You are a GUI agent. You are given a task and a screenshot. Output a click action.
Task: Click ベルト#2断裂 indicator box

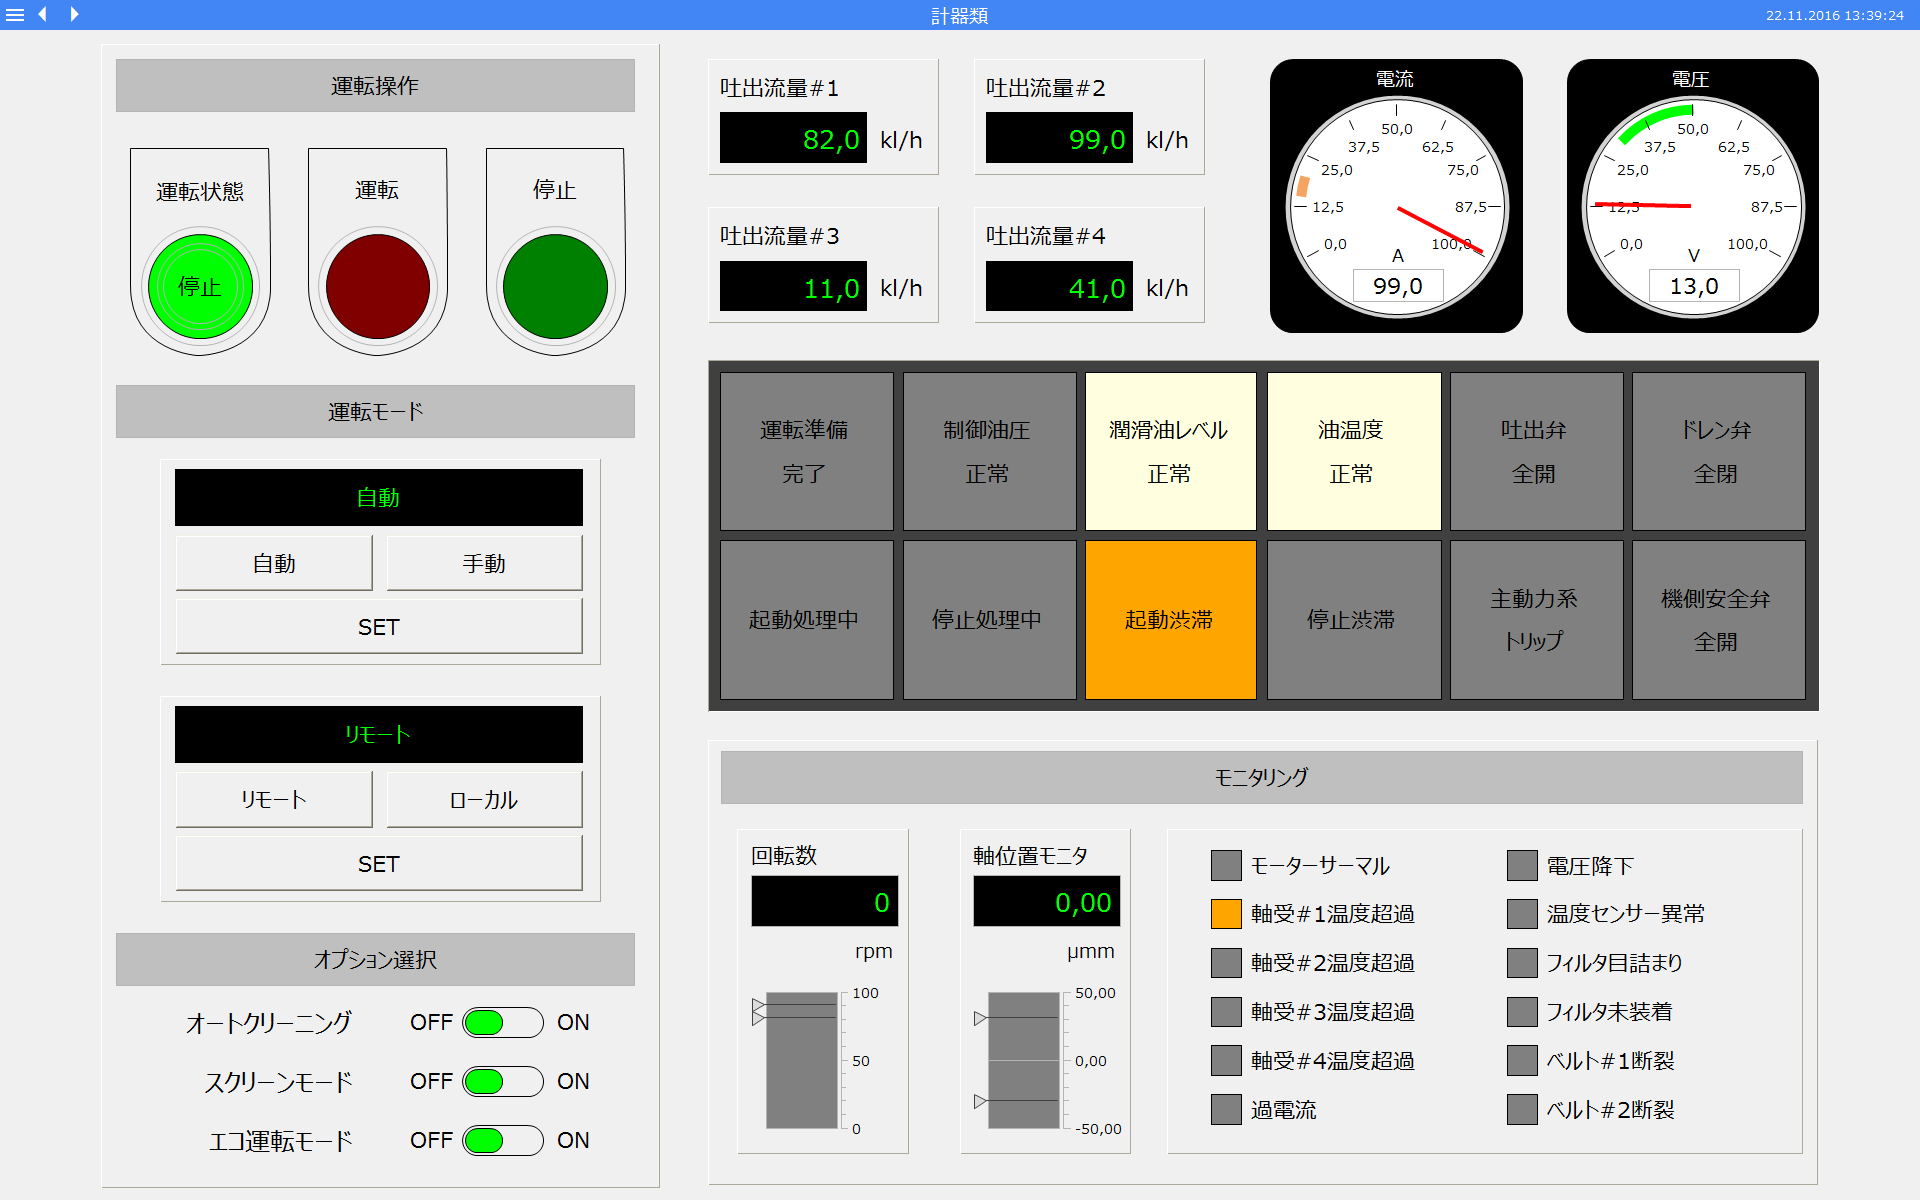click(1522, 1110)
